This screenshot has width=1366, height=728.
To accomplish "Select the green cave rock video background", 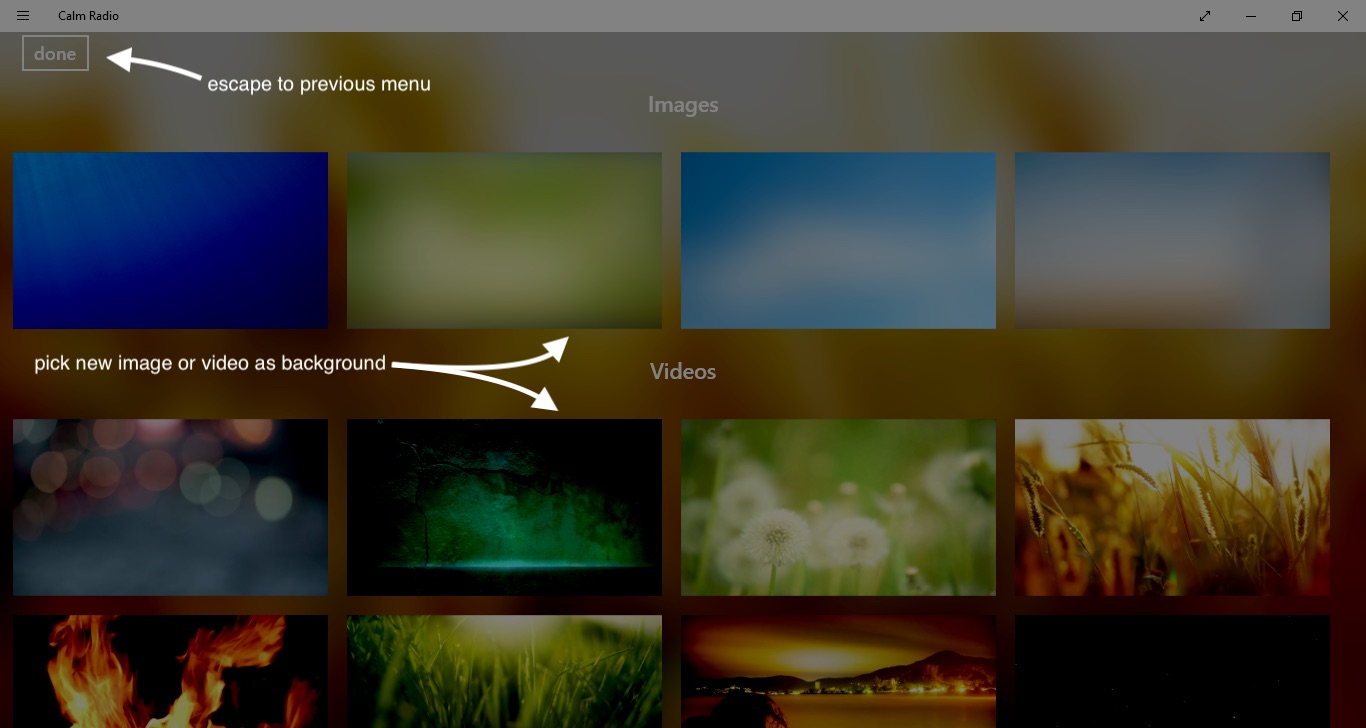I will (x=504, y=507).
